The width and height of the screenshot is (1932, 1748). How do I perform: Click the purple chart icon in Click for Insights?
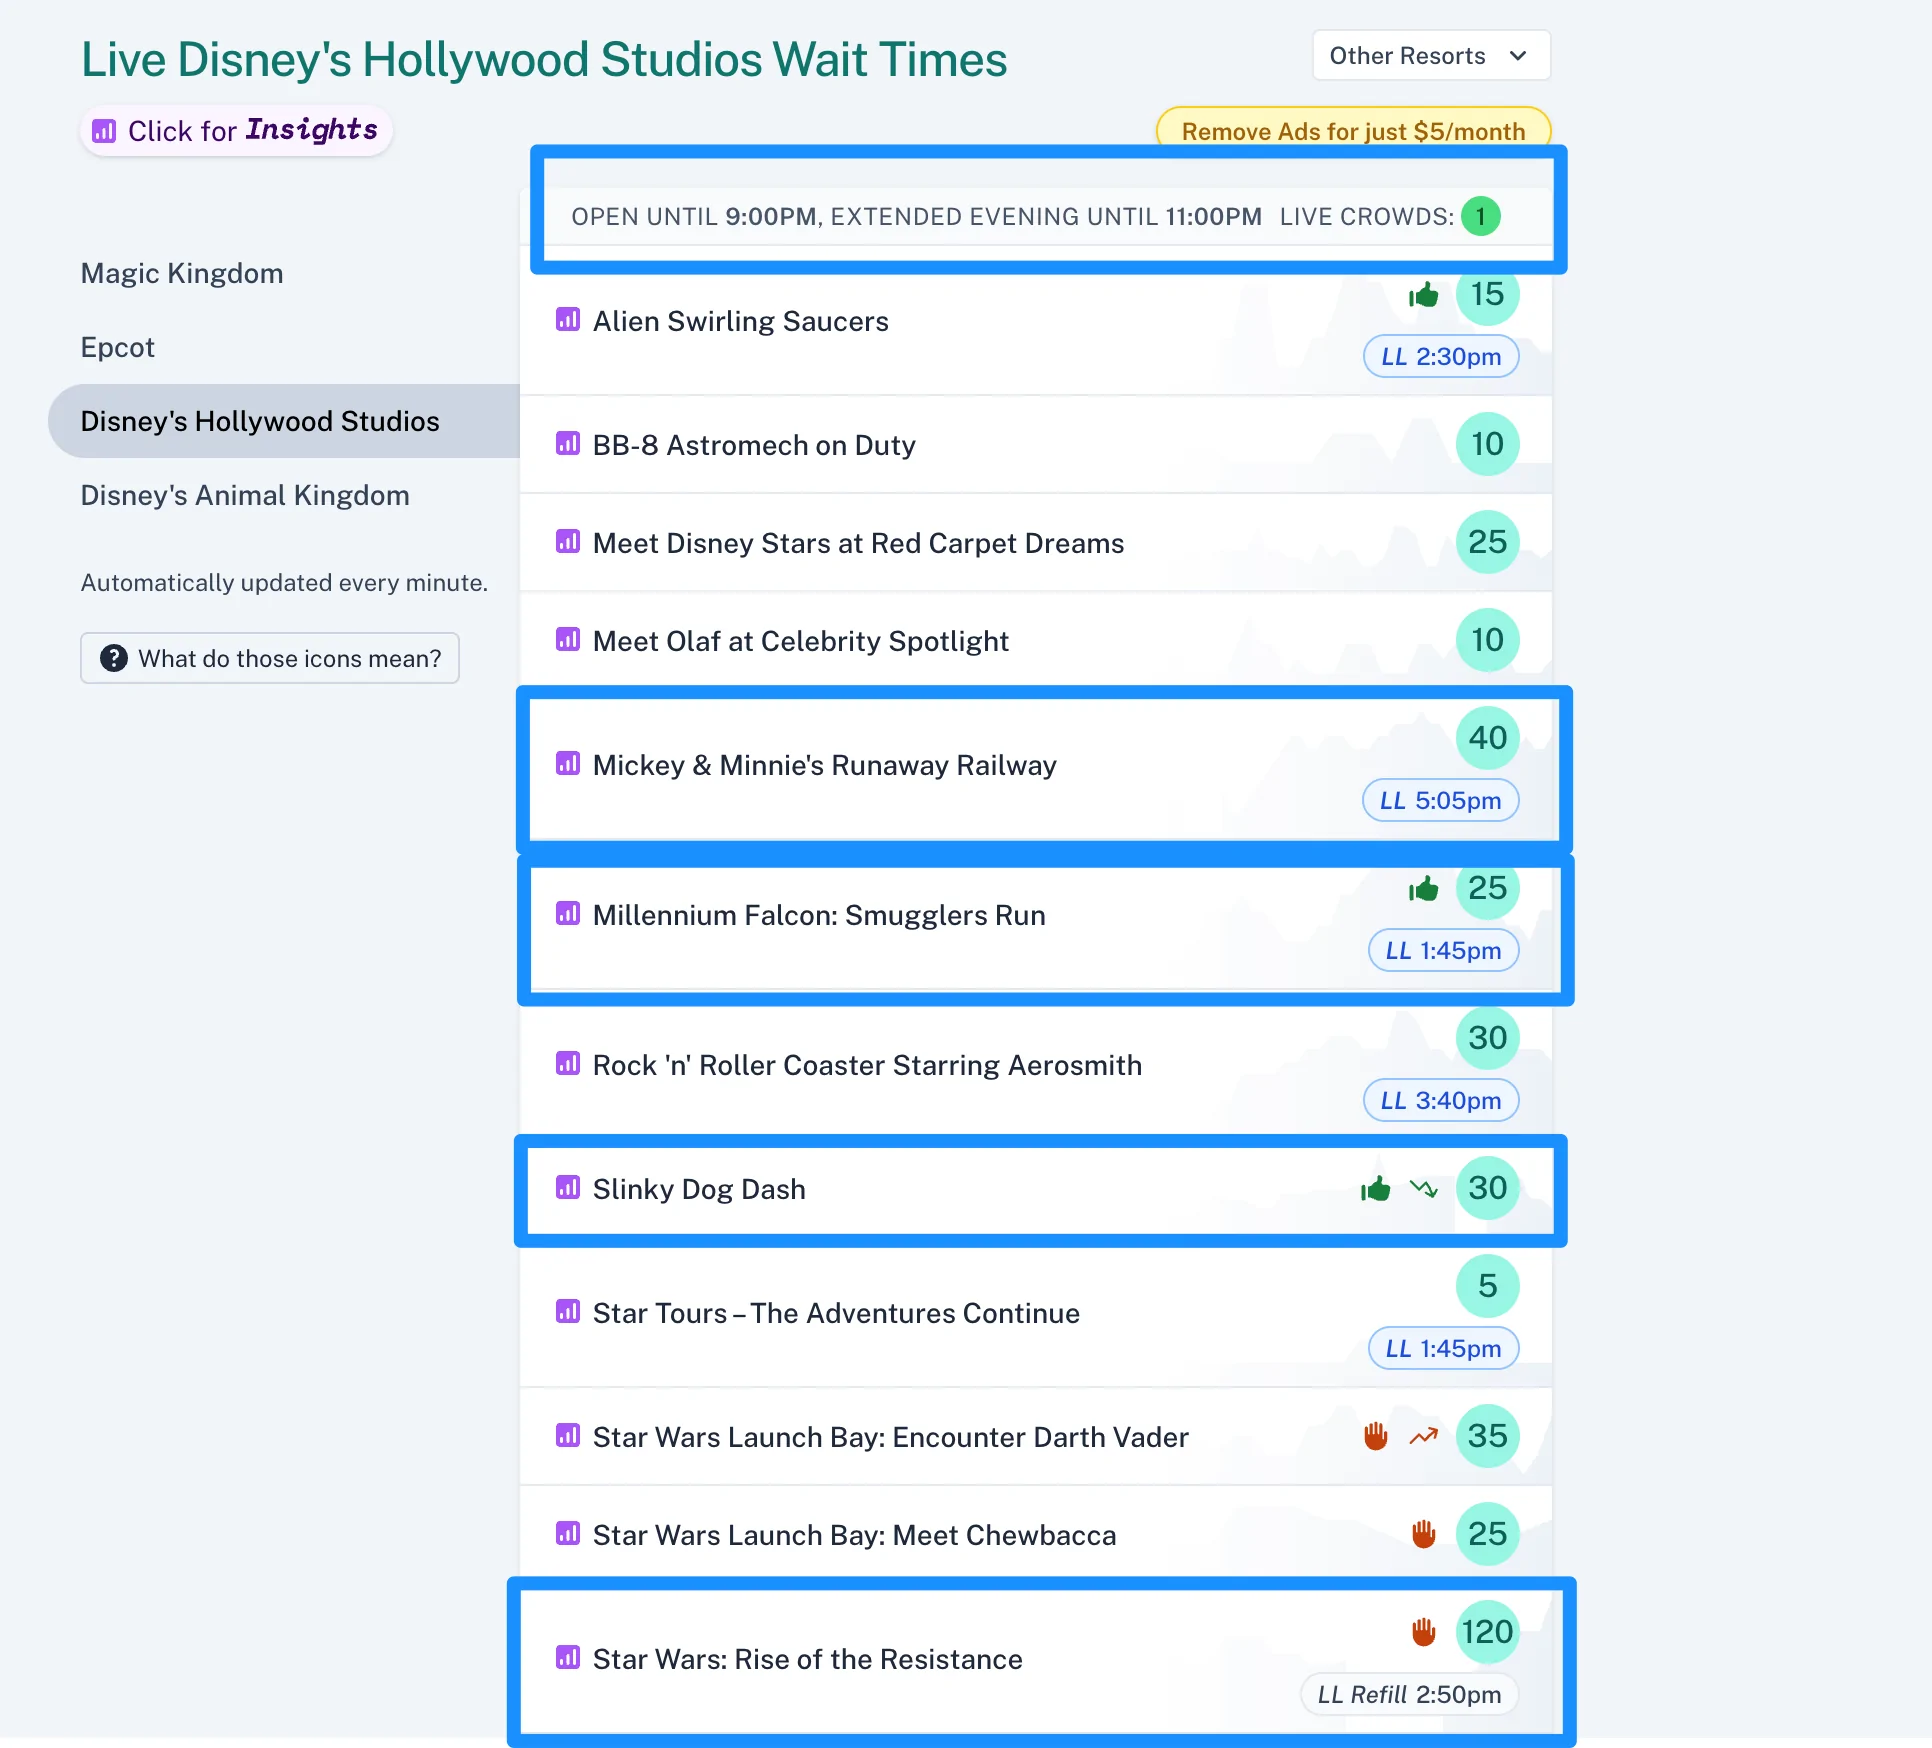click(x=104, y=131)
